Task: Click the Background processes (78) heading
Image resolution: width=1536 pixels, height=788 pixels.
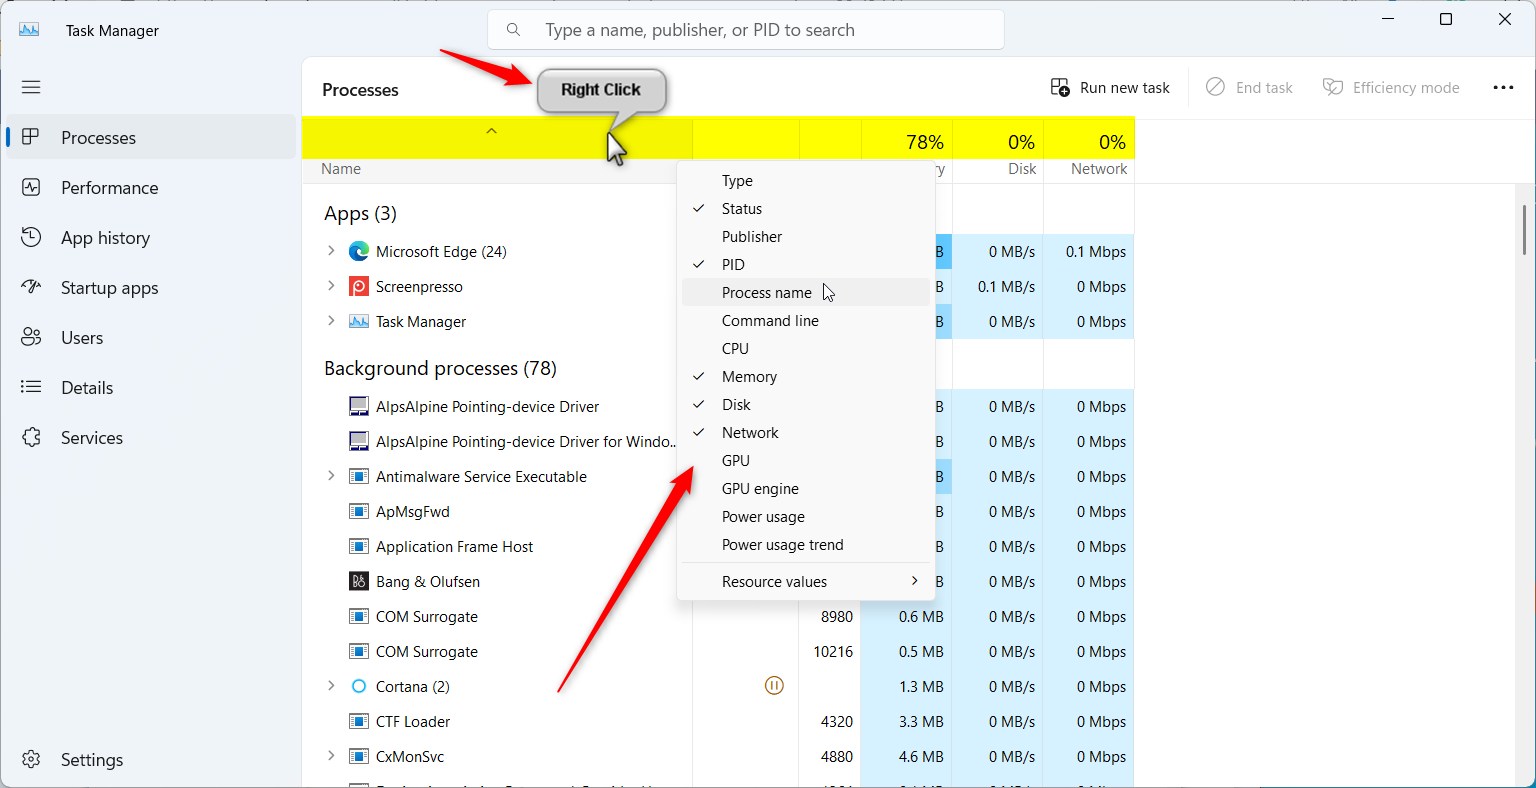Action: (x=440, y=368)
